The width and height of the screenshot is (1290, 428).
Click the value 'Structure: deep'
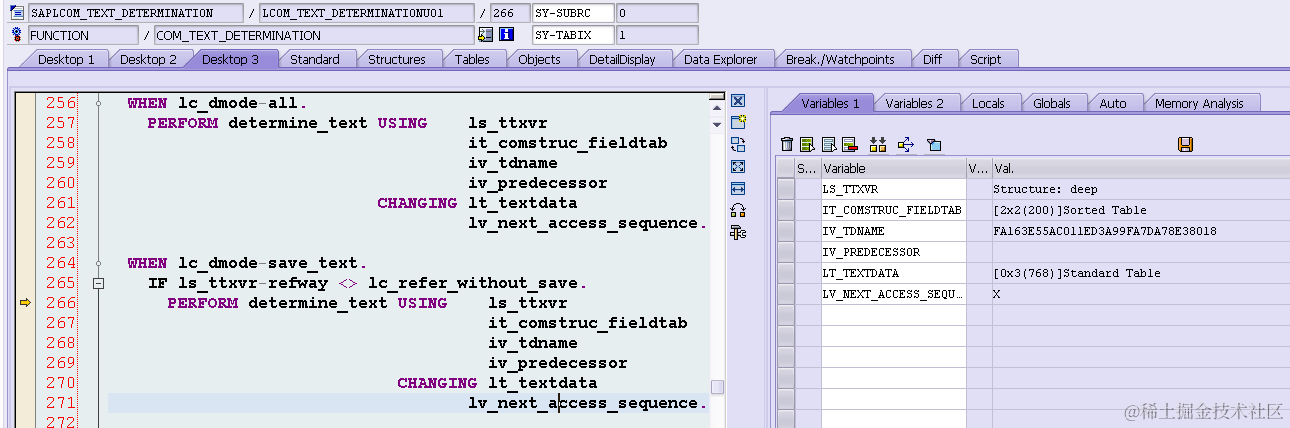coord(1045,189)
